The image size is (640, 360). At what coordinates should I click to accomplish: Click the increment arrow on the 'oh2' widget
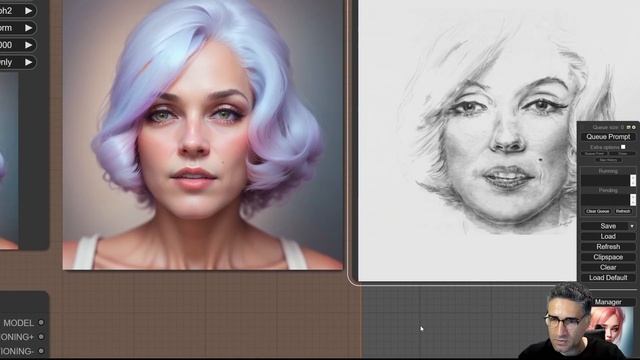coord(29,11)
